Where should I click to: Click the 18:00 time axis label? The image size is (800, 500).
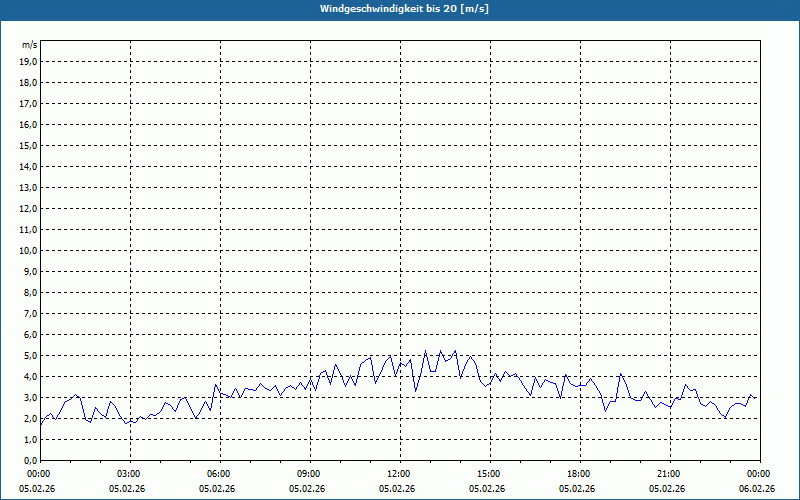point(580,473)
